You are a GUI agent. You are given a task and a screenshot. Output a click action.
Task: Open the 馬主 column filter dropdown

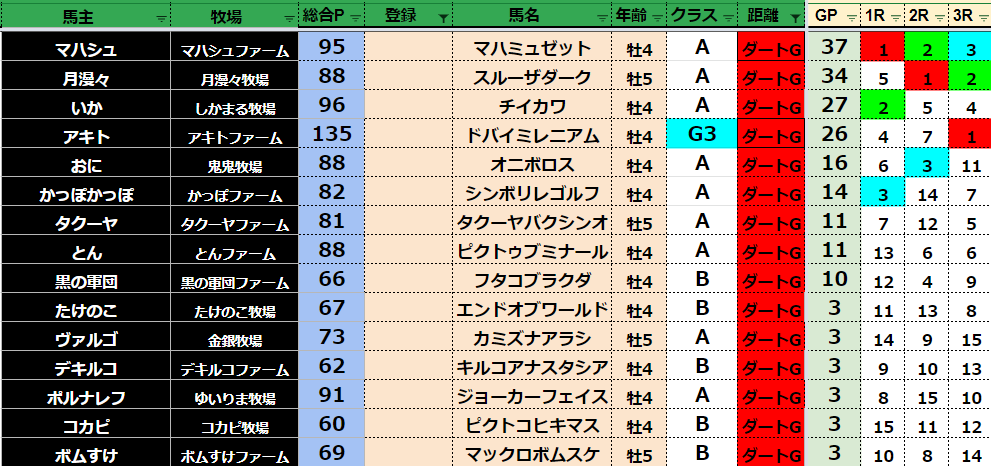coord(161,18)
